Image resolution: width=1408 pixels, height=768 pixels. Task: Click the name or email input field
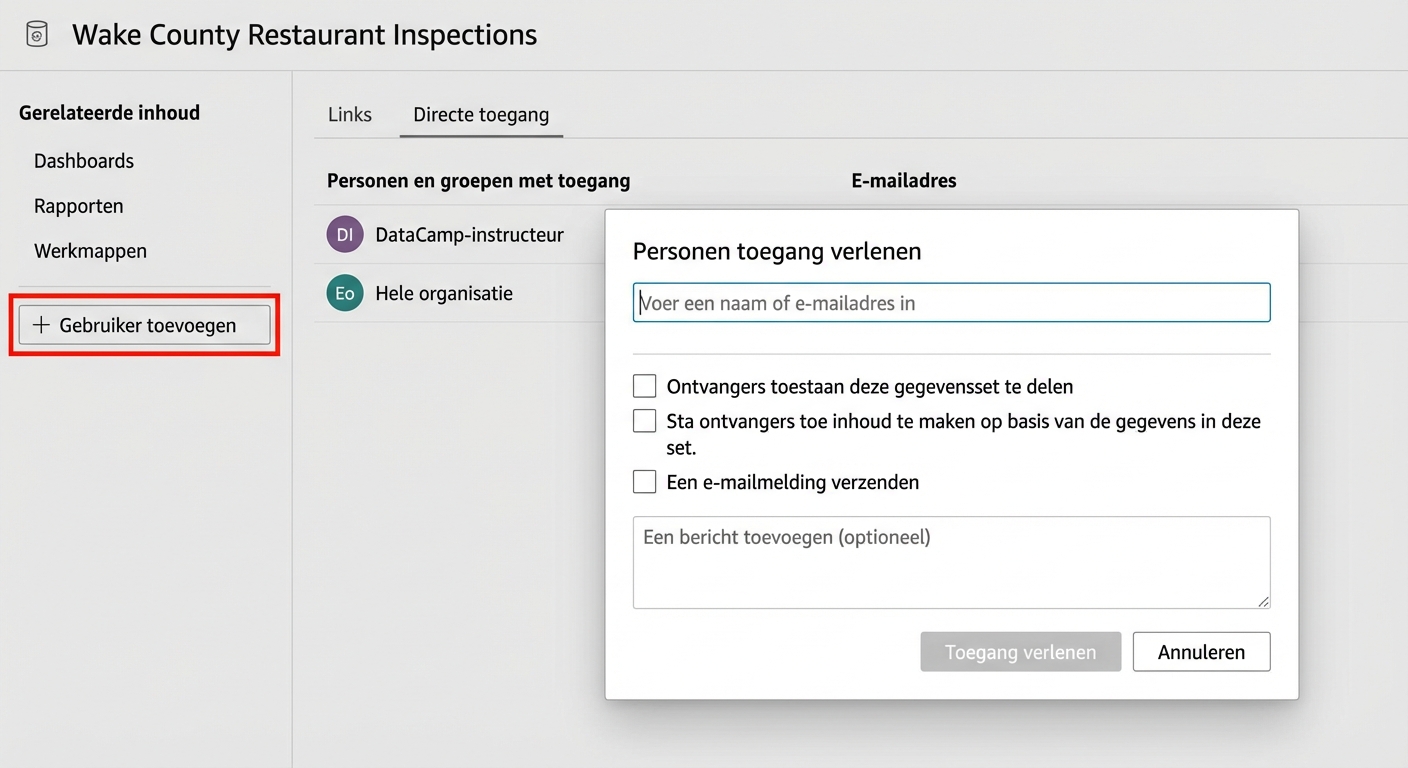click(951, 302)
